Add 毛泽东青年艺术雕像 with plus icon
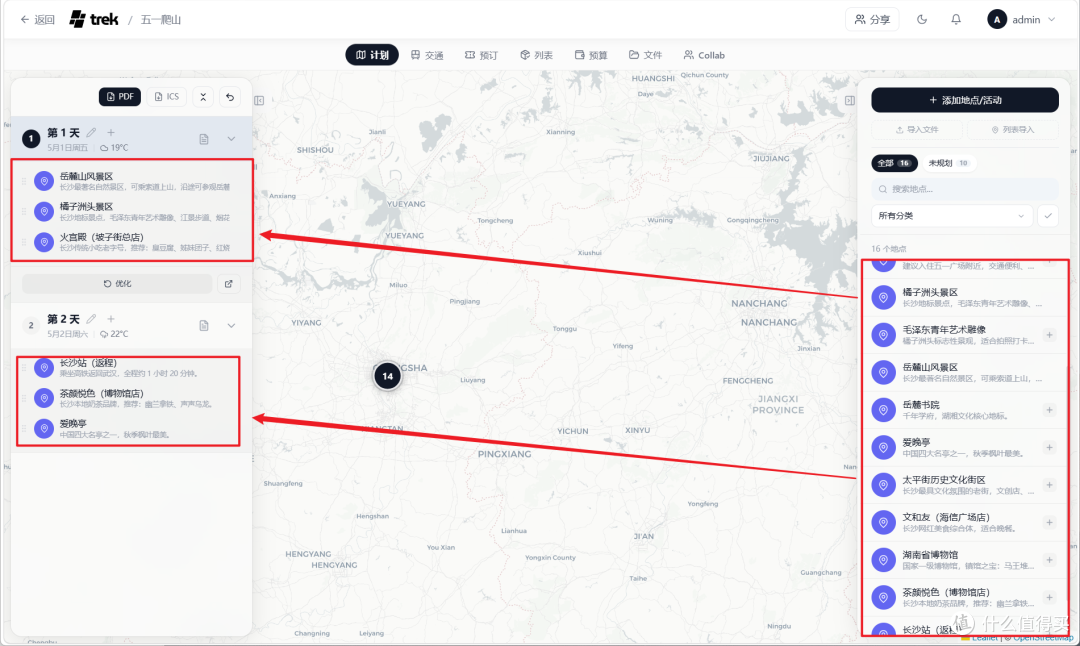 (x=1049, y=335)
